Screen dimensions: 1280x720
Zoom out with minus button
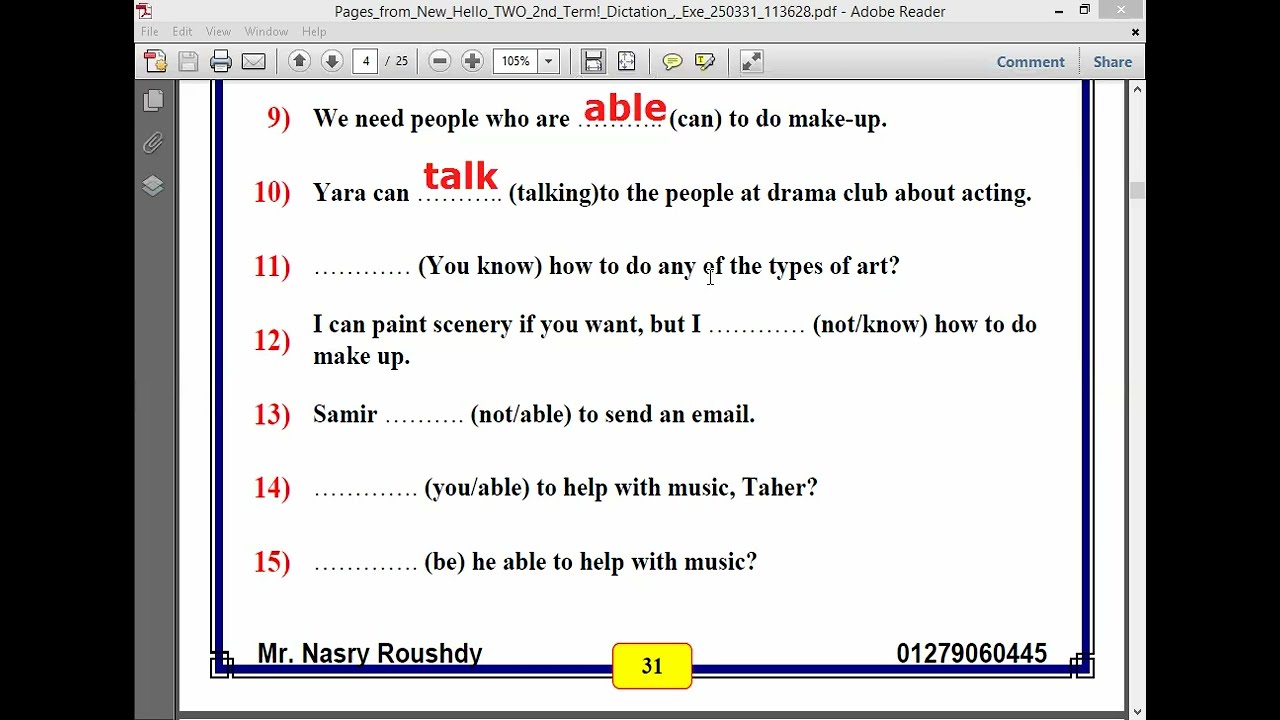pyautogui.click(x=439, y=62)
